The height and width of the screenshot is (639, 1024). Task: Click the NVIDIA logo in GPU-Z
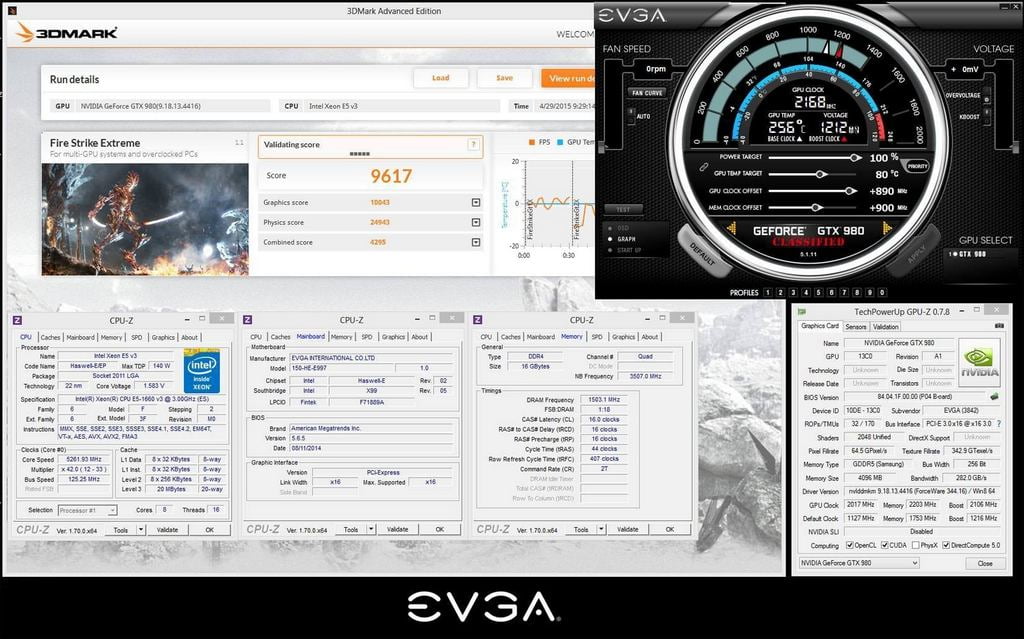click(978, 360)
